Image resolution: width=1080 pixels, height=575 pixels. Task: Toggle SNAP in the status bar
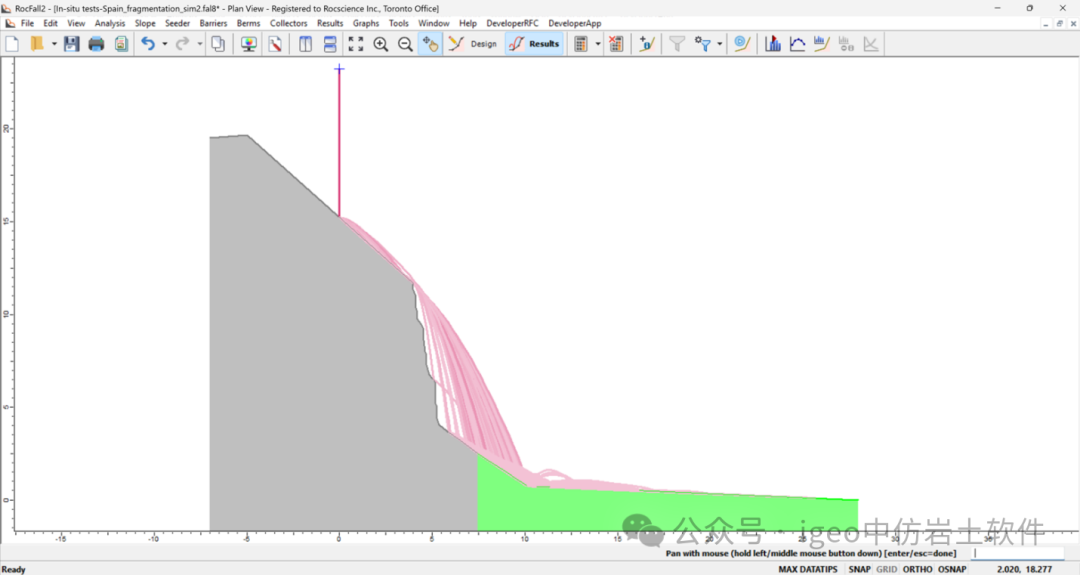click(860, 569)
